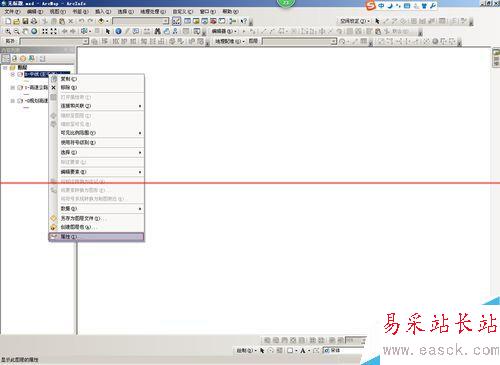Expand the second layer tree node
500x365 pixels.
(x=12, y=88)
